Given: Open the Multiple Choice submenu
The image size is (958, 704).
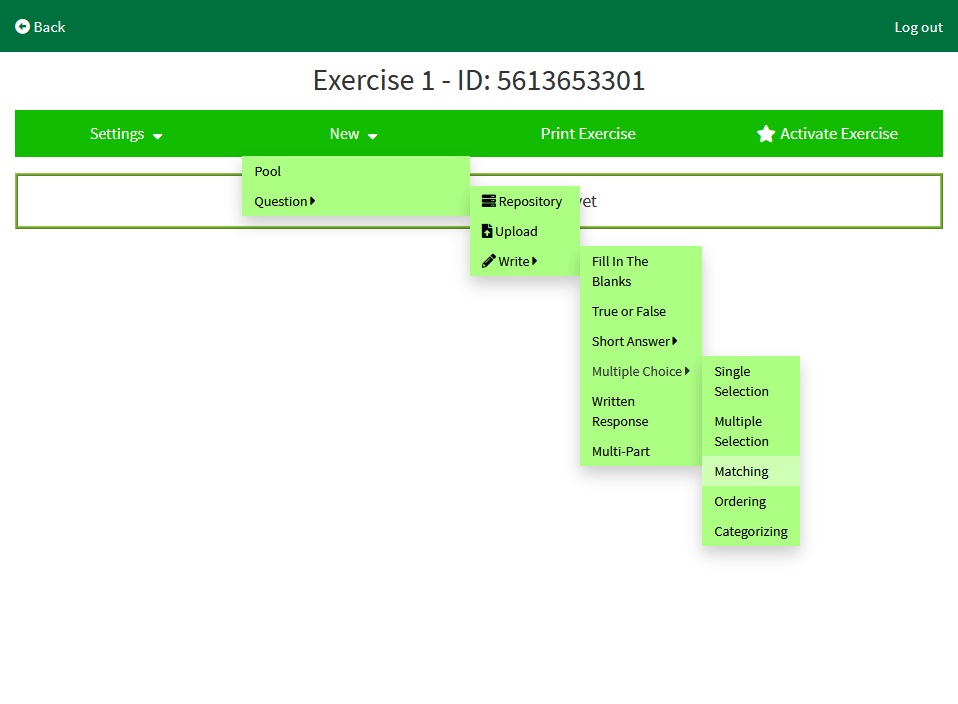Looking at the screenshot, I should (641, 371).
